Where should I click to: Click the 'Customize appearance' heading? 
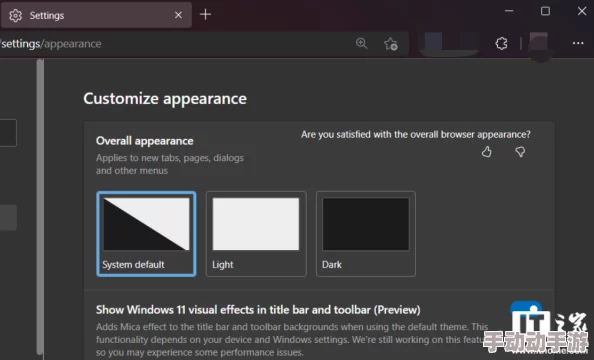click(165, 99)
